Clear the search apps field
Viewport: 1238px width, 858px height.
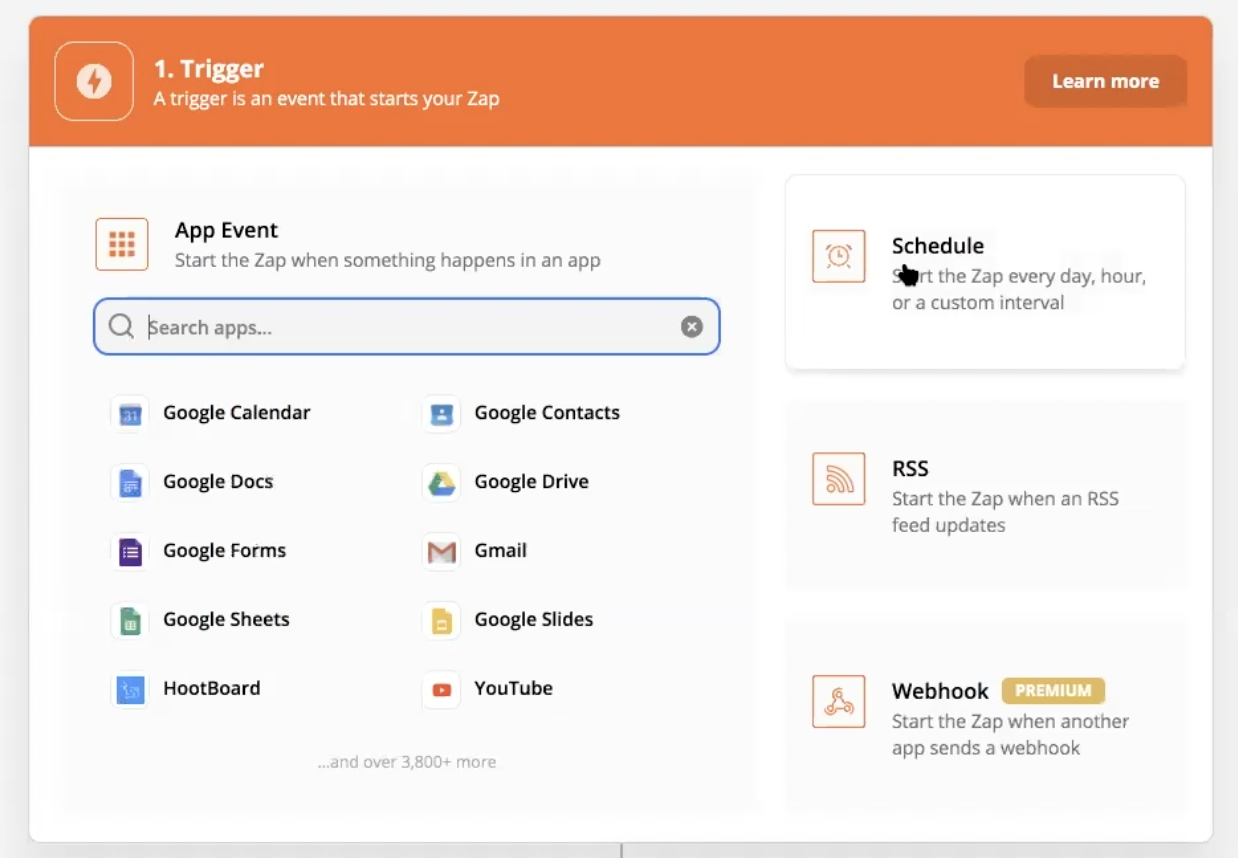(x=692, y=327)
